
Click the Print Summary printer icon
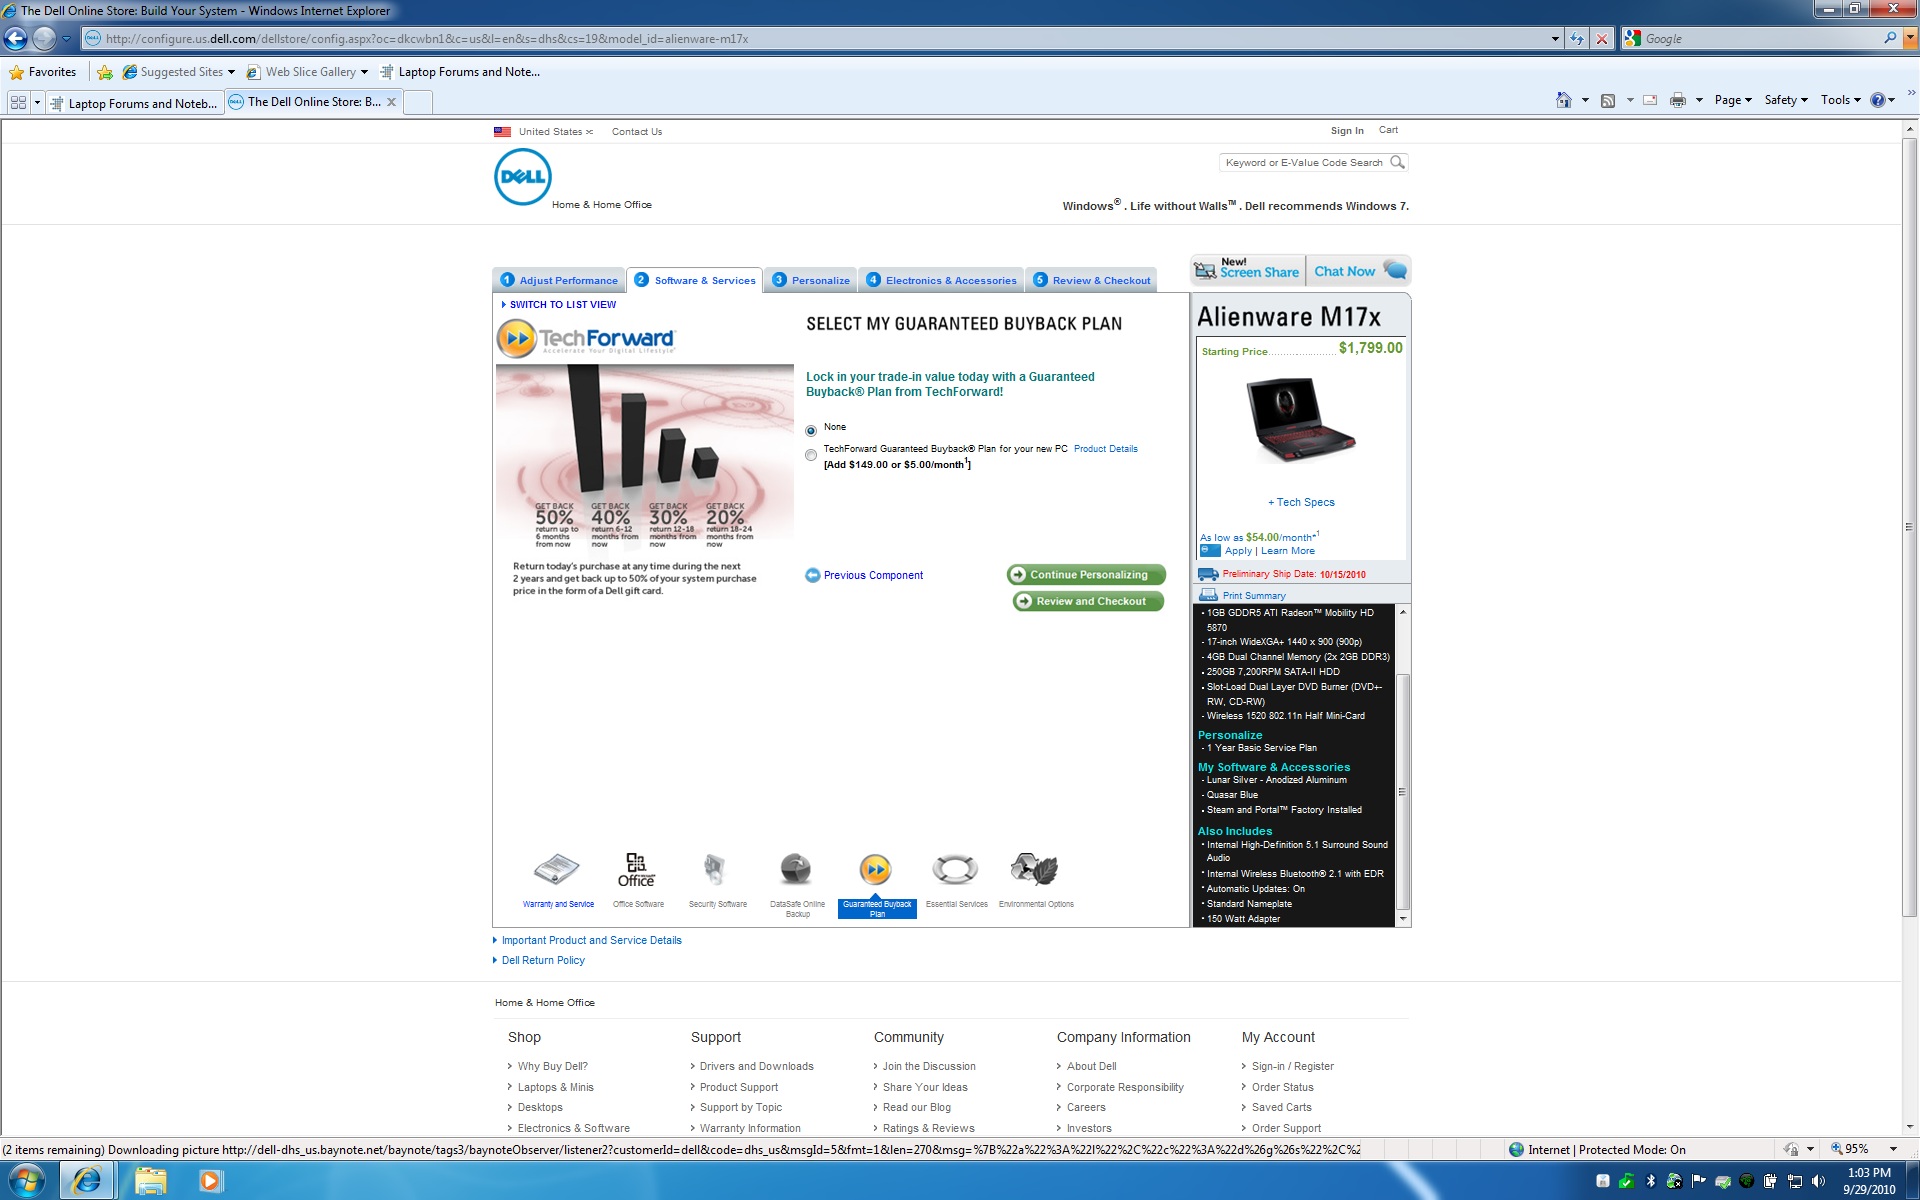pos(1208,595)
